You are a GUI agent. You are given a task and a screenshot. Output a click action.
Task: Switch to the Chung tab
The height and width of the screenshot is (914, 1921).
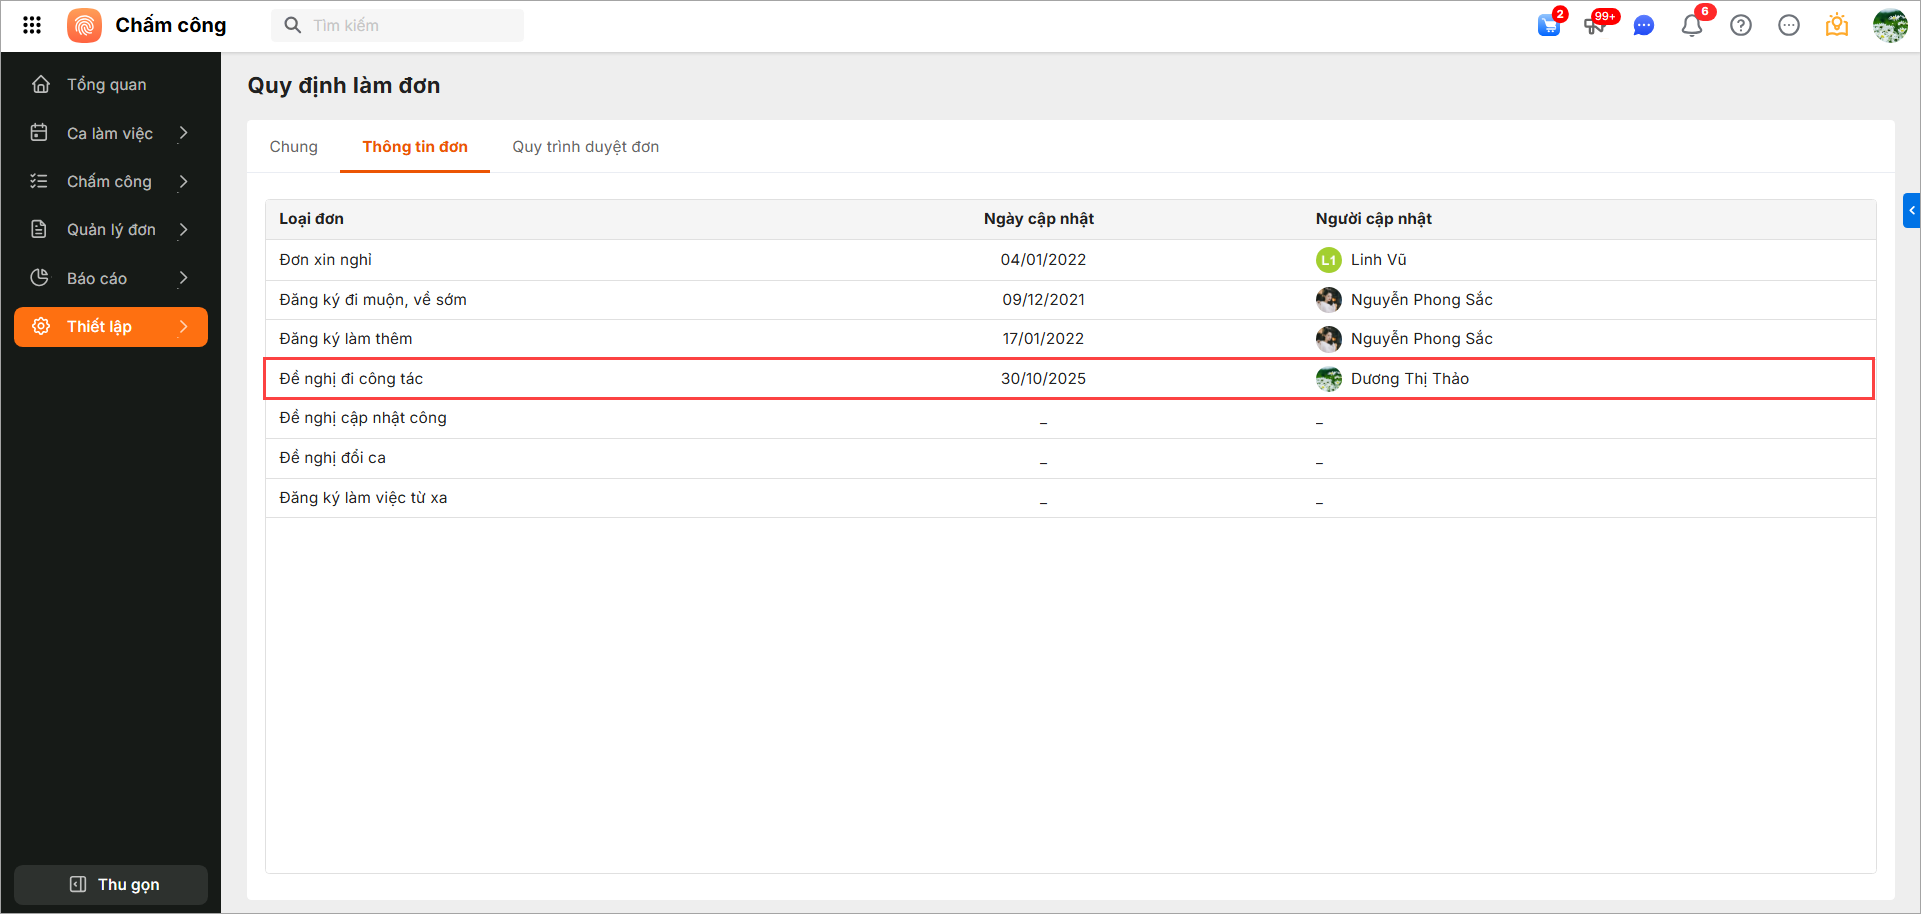coord(293,147)
